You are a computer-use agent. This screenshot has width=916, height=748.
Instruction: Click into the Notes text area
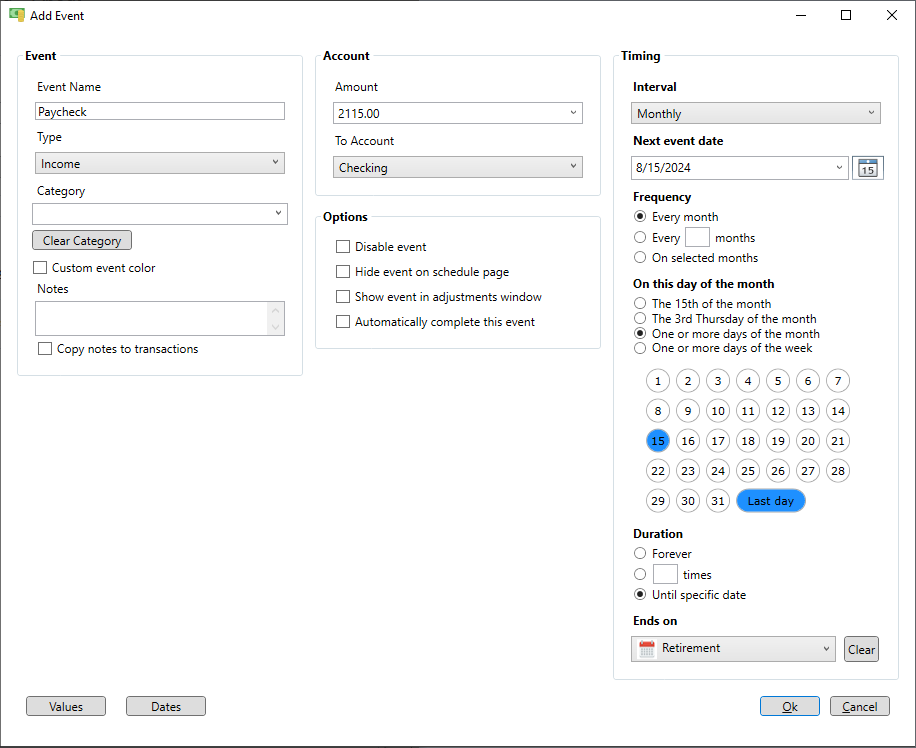[x=151, y=318]
